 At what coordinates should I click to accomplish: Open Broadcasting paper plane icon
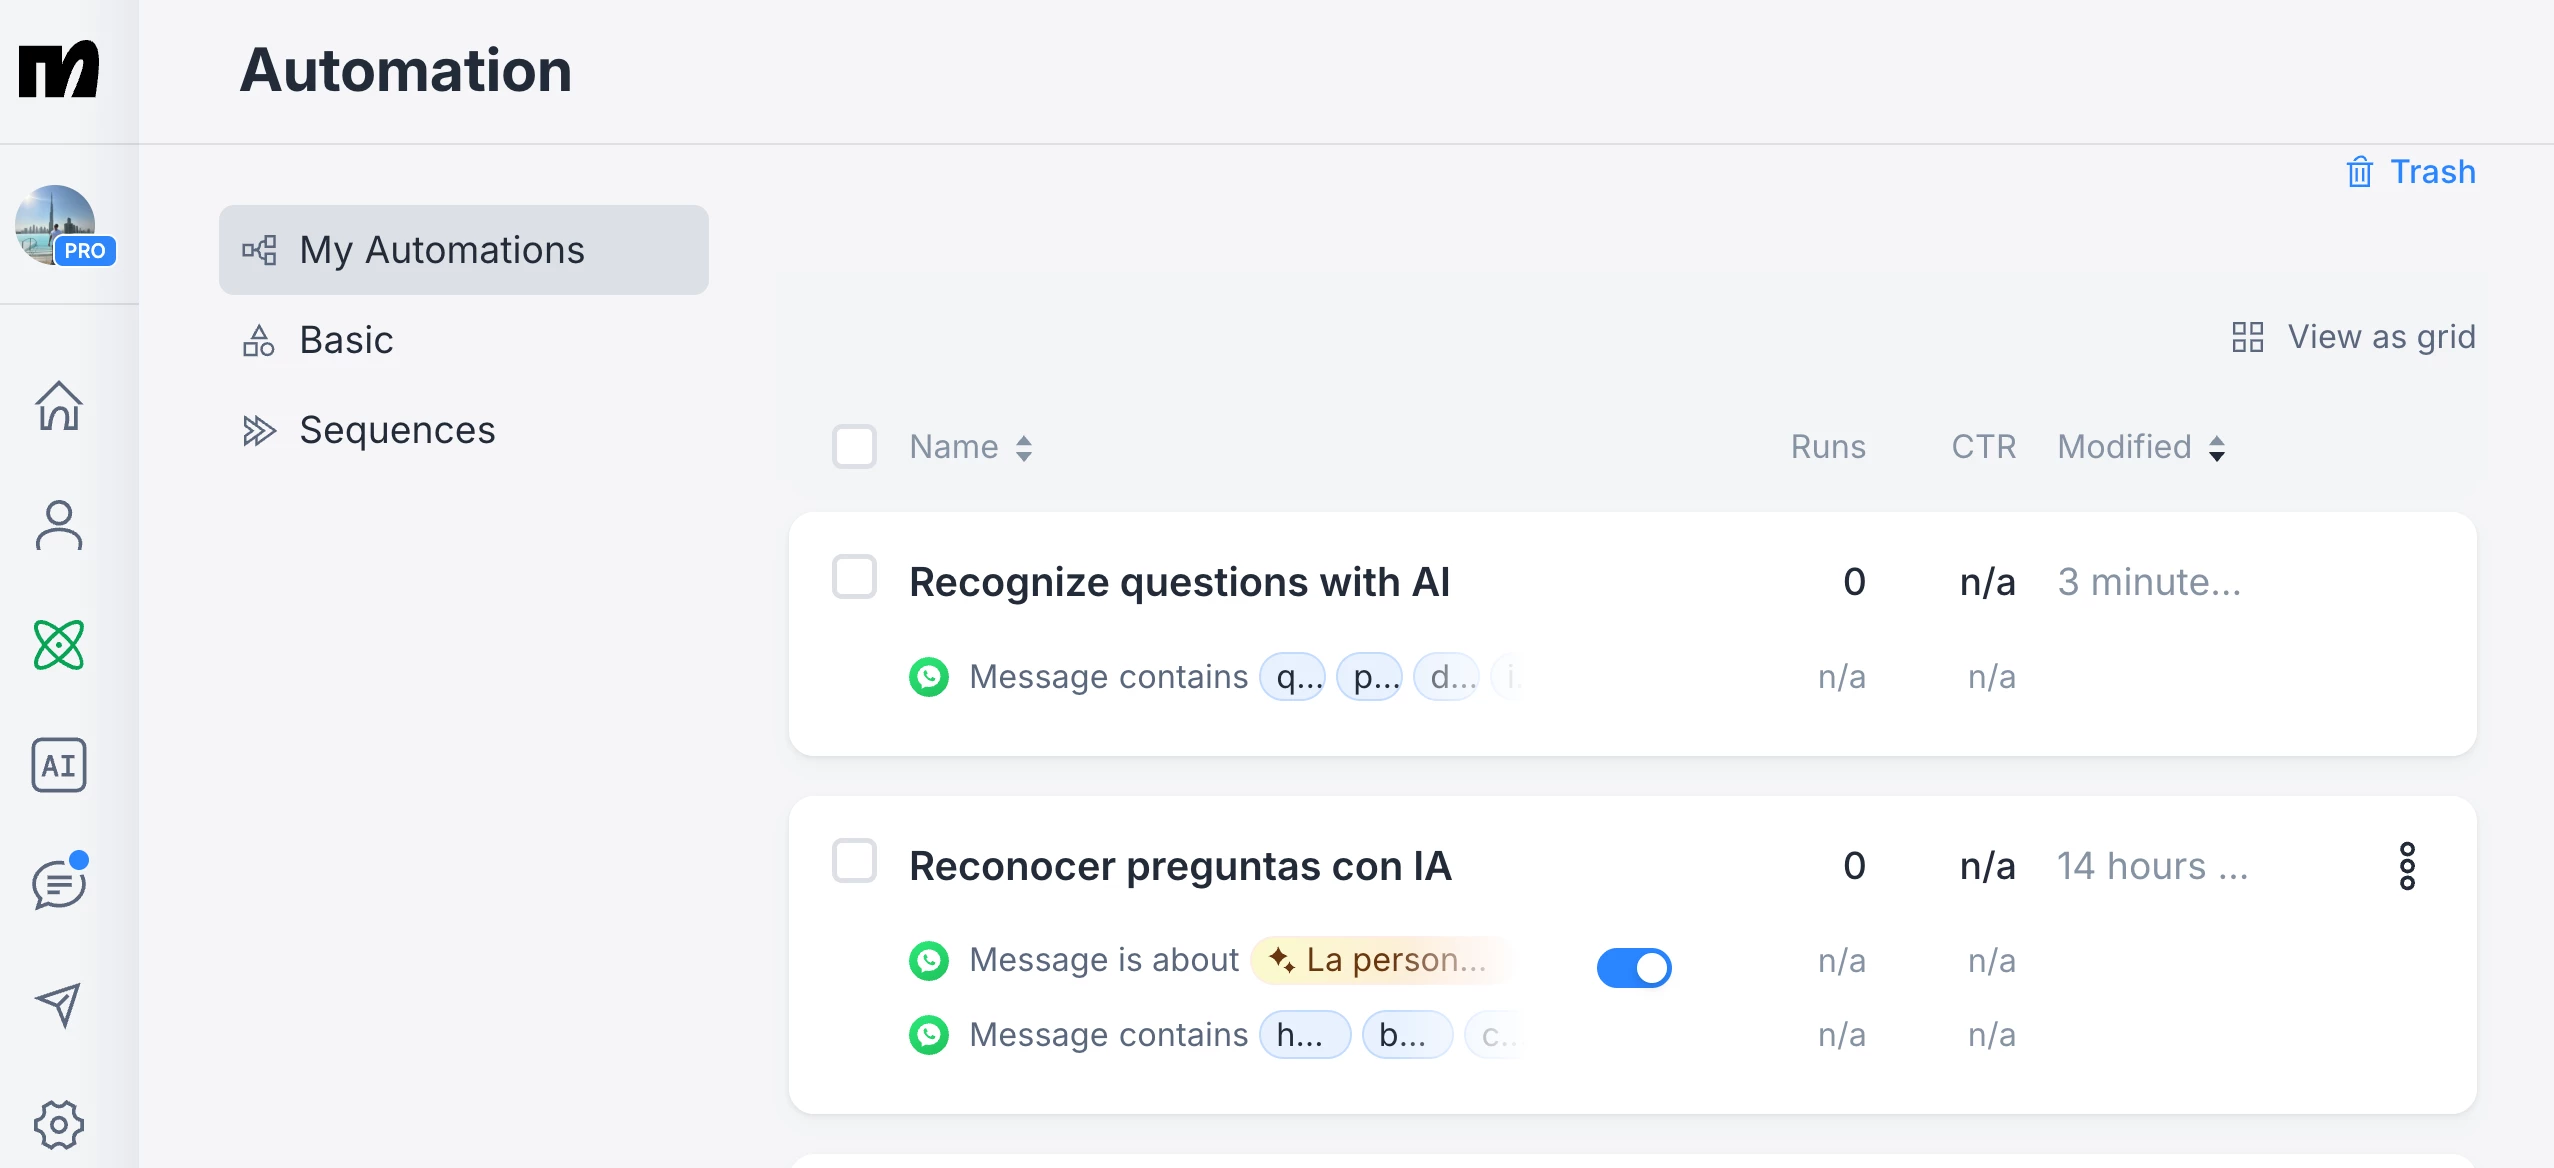pos(59,1004)
